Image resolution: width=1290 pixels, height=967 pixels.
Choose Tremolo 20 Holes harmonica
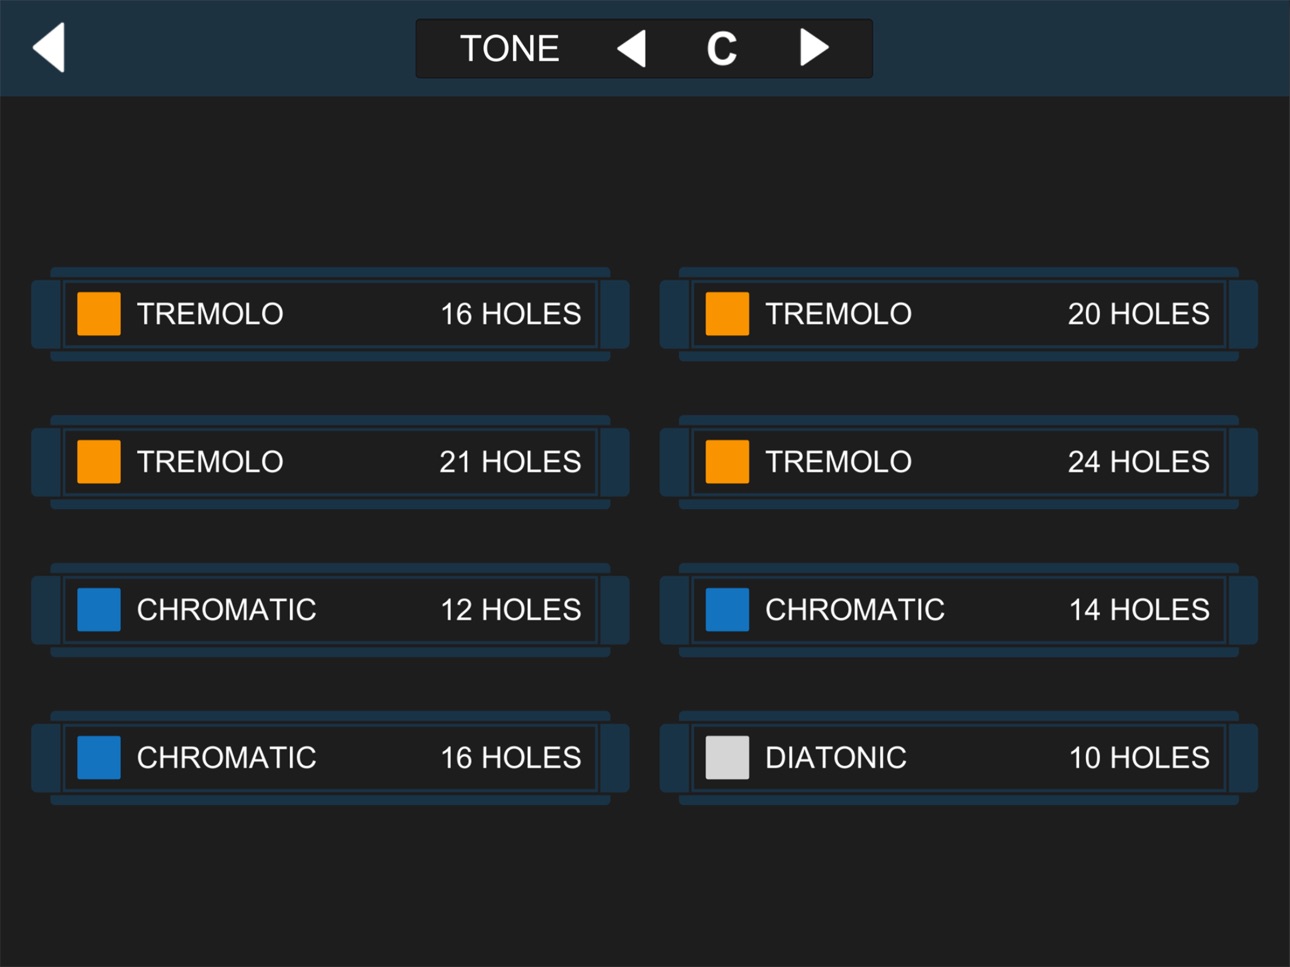point(958,314)
